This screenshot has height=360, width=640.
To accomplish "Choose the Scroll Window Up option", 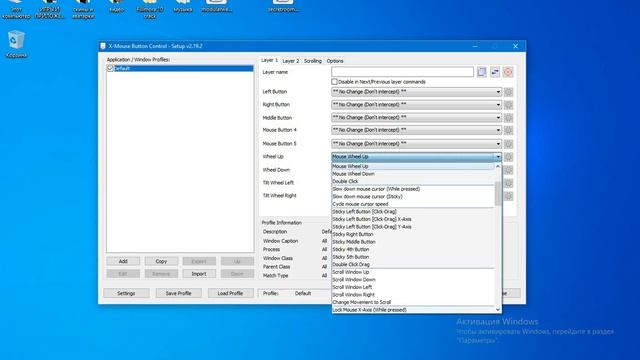I will point(413,272).
